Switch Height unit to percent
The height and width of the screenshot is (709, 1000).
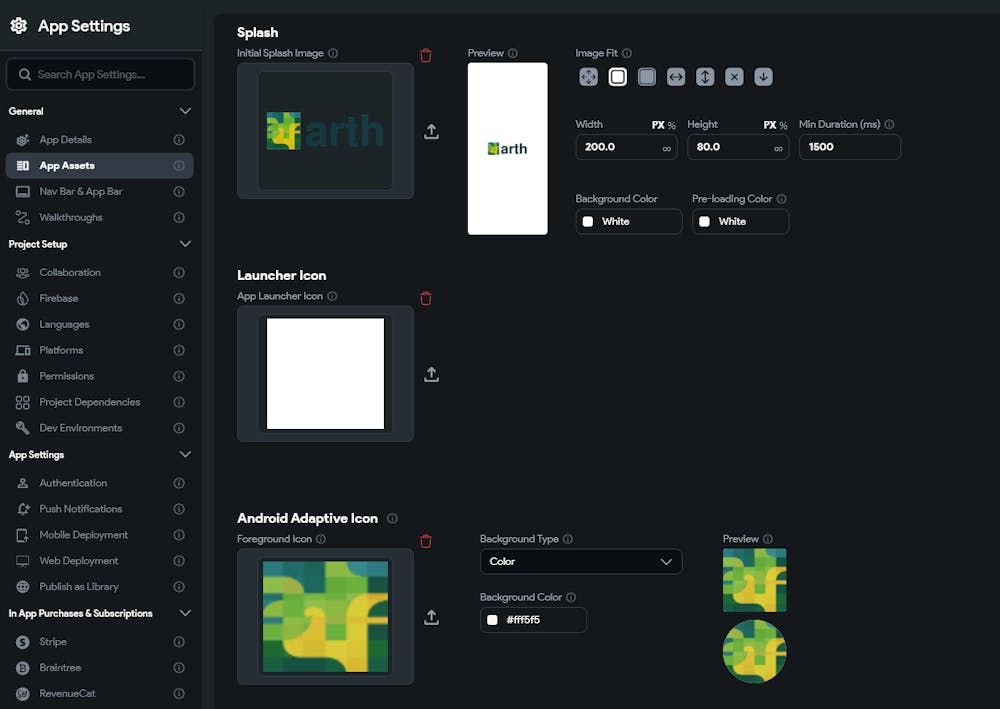tap(783, 126)
